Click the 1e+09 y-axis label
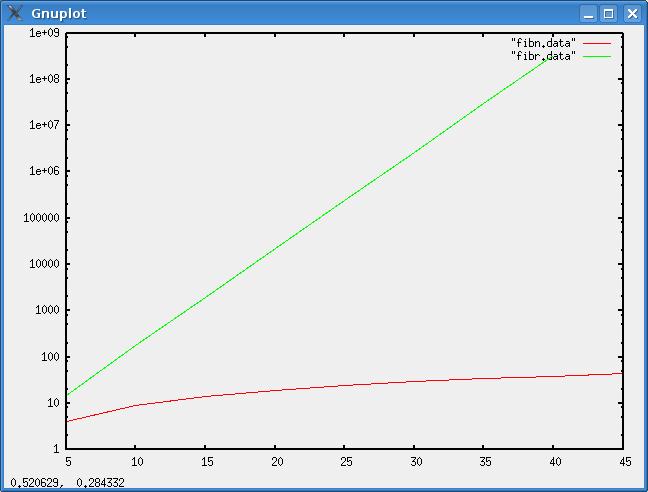The image size is (648, 492). pyautogui.click(x=45, y=32)
